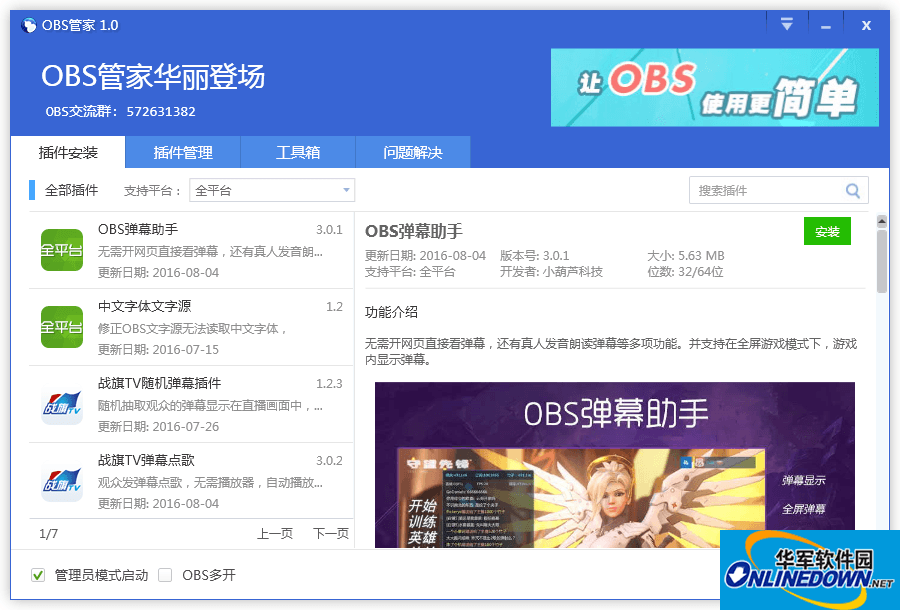The width and height of the screenshot is (900, 610).
Task: Click description 修正OBS文字源无法读取中文字体
Action: point(192,328)
